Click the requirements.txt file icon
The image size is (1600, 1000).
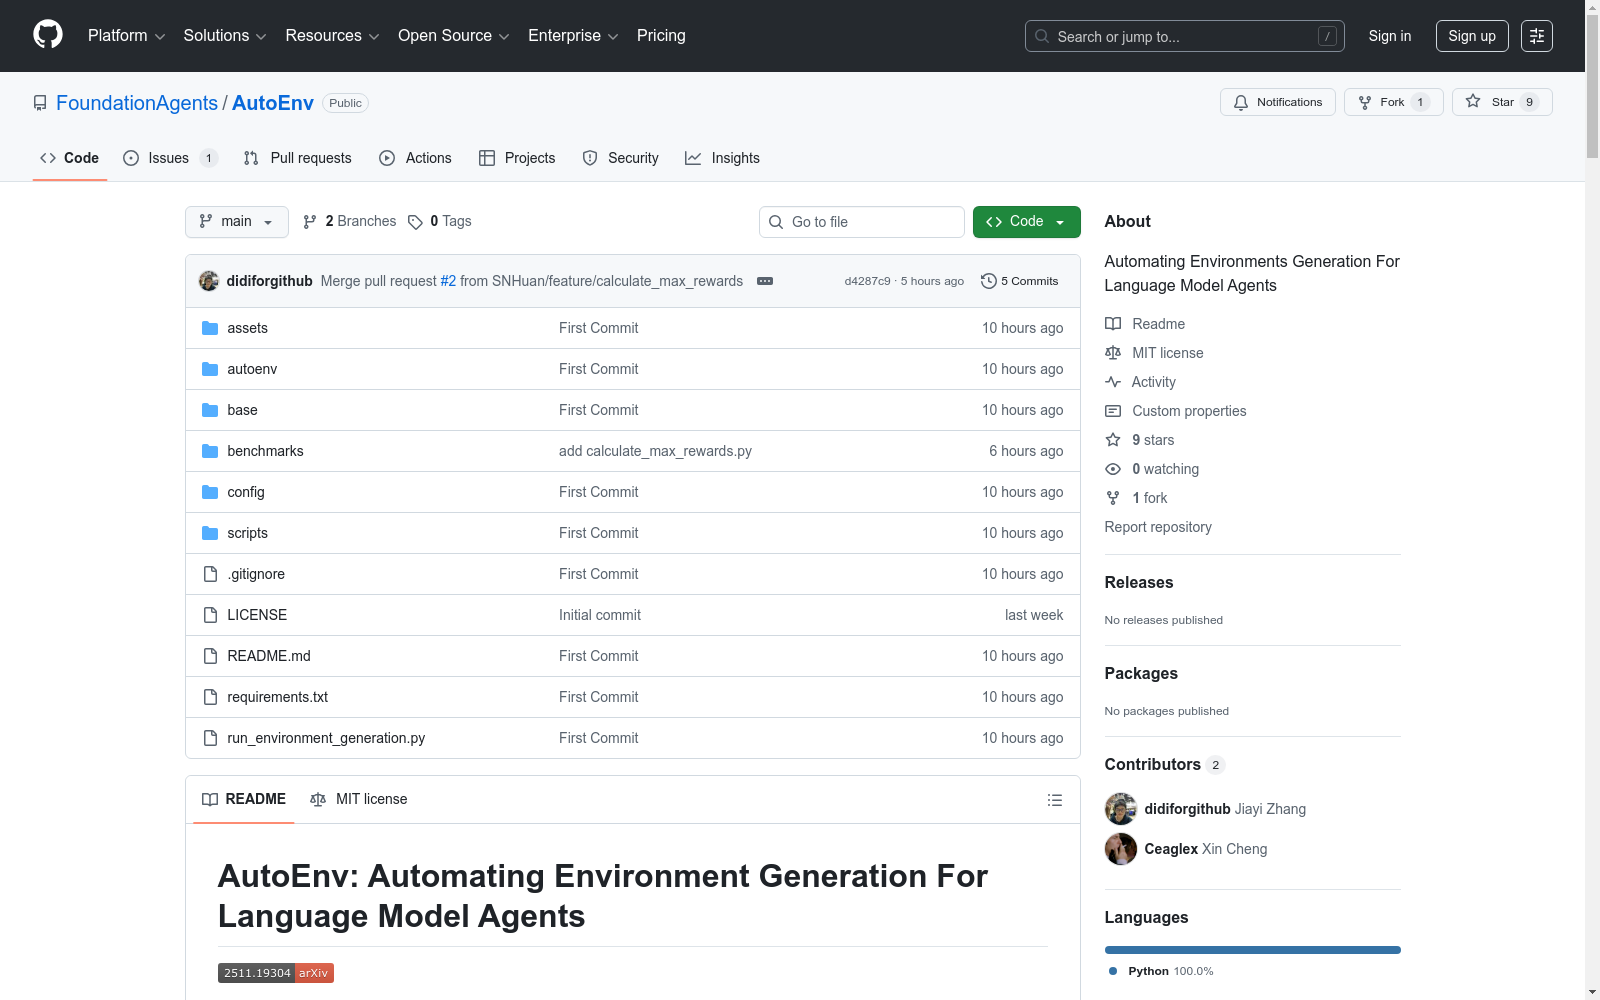pos(210,697)
